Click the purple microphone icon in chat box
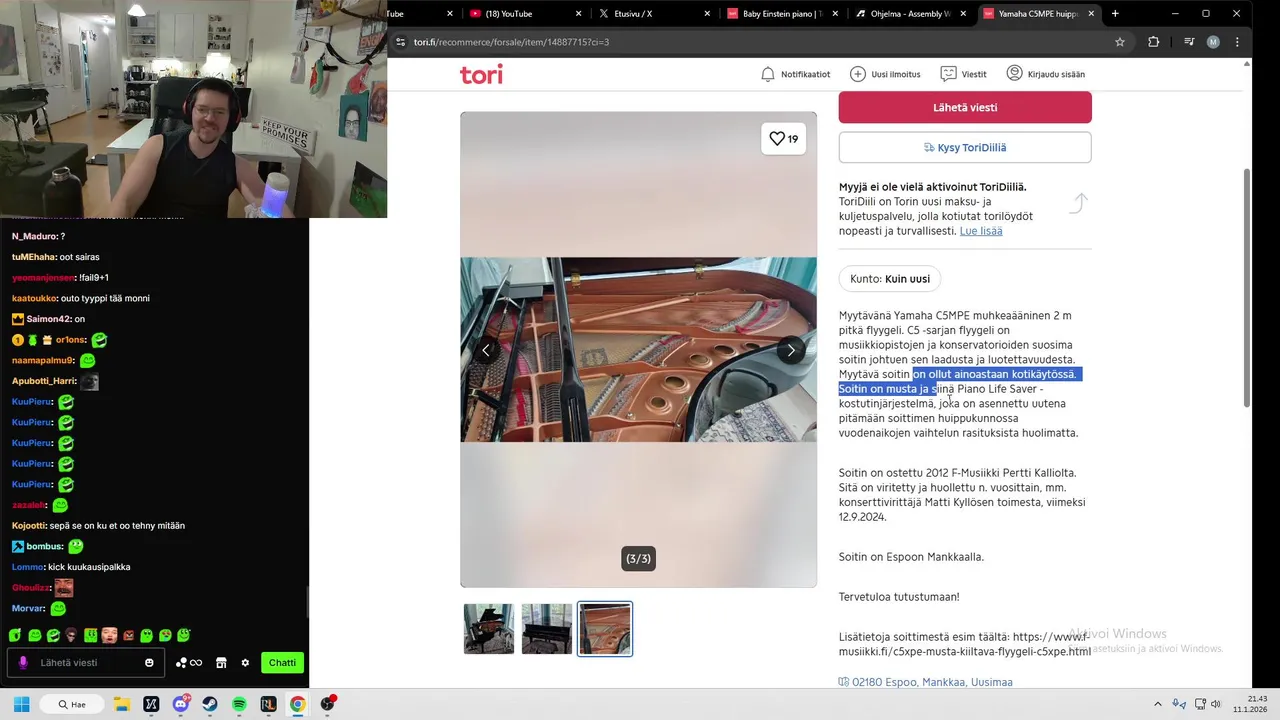1280x720 pixels. pyautogui.click(x=23, y=662)
